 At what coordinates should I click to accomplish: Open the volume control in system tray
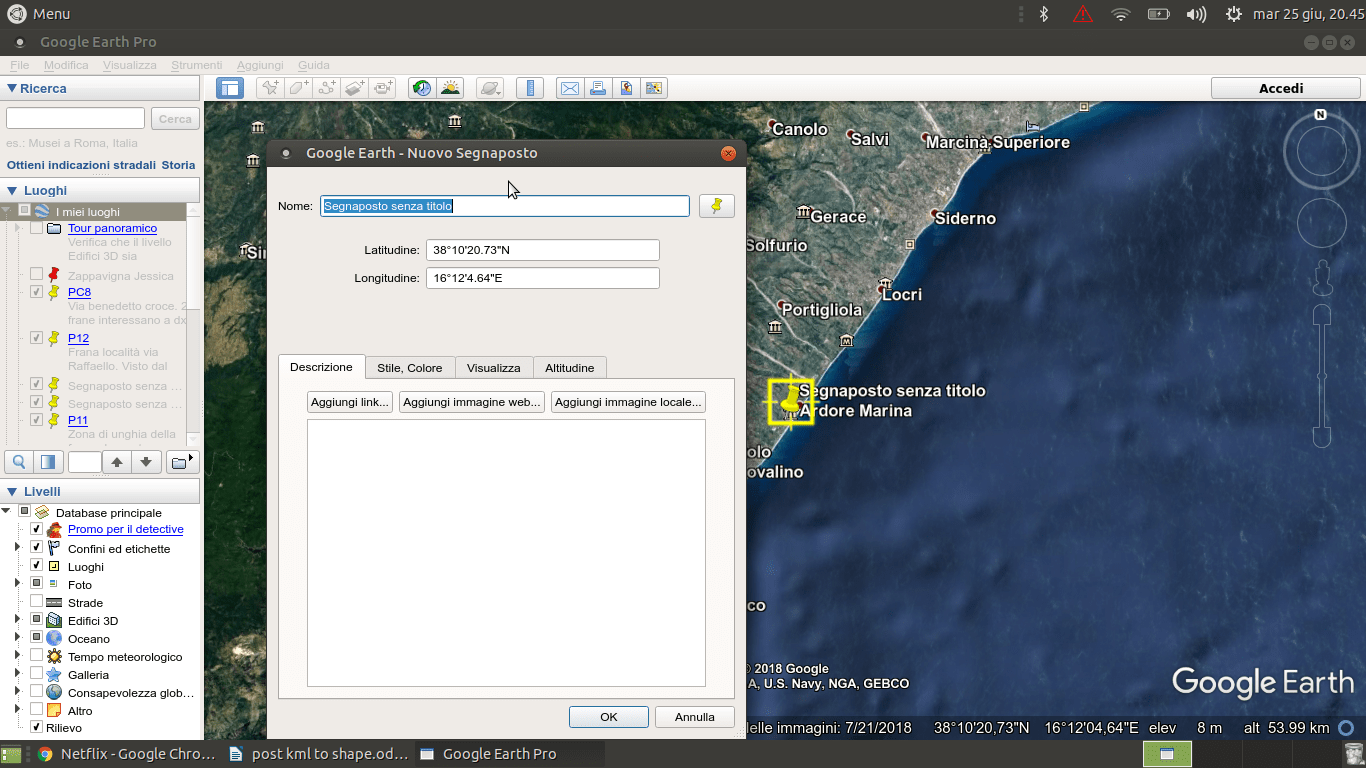[x=1196, y=14]
